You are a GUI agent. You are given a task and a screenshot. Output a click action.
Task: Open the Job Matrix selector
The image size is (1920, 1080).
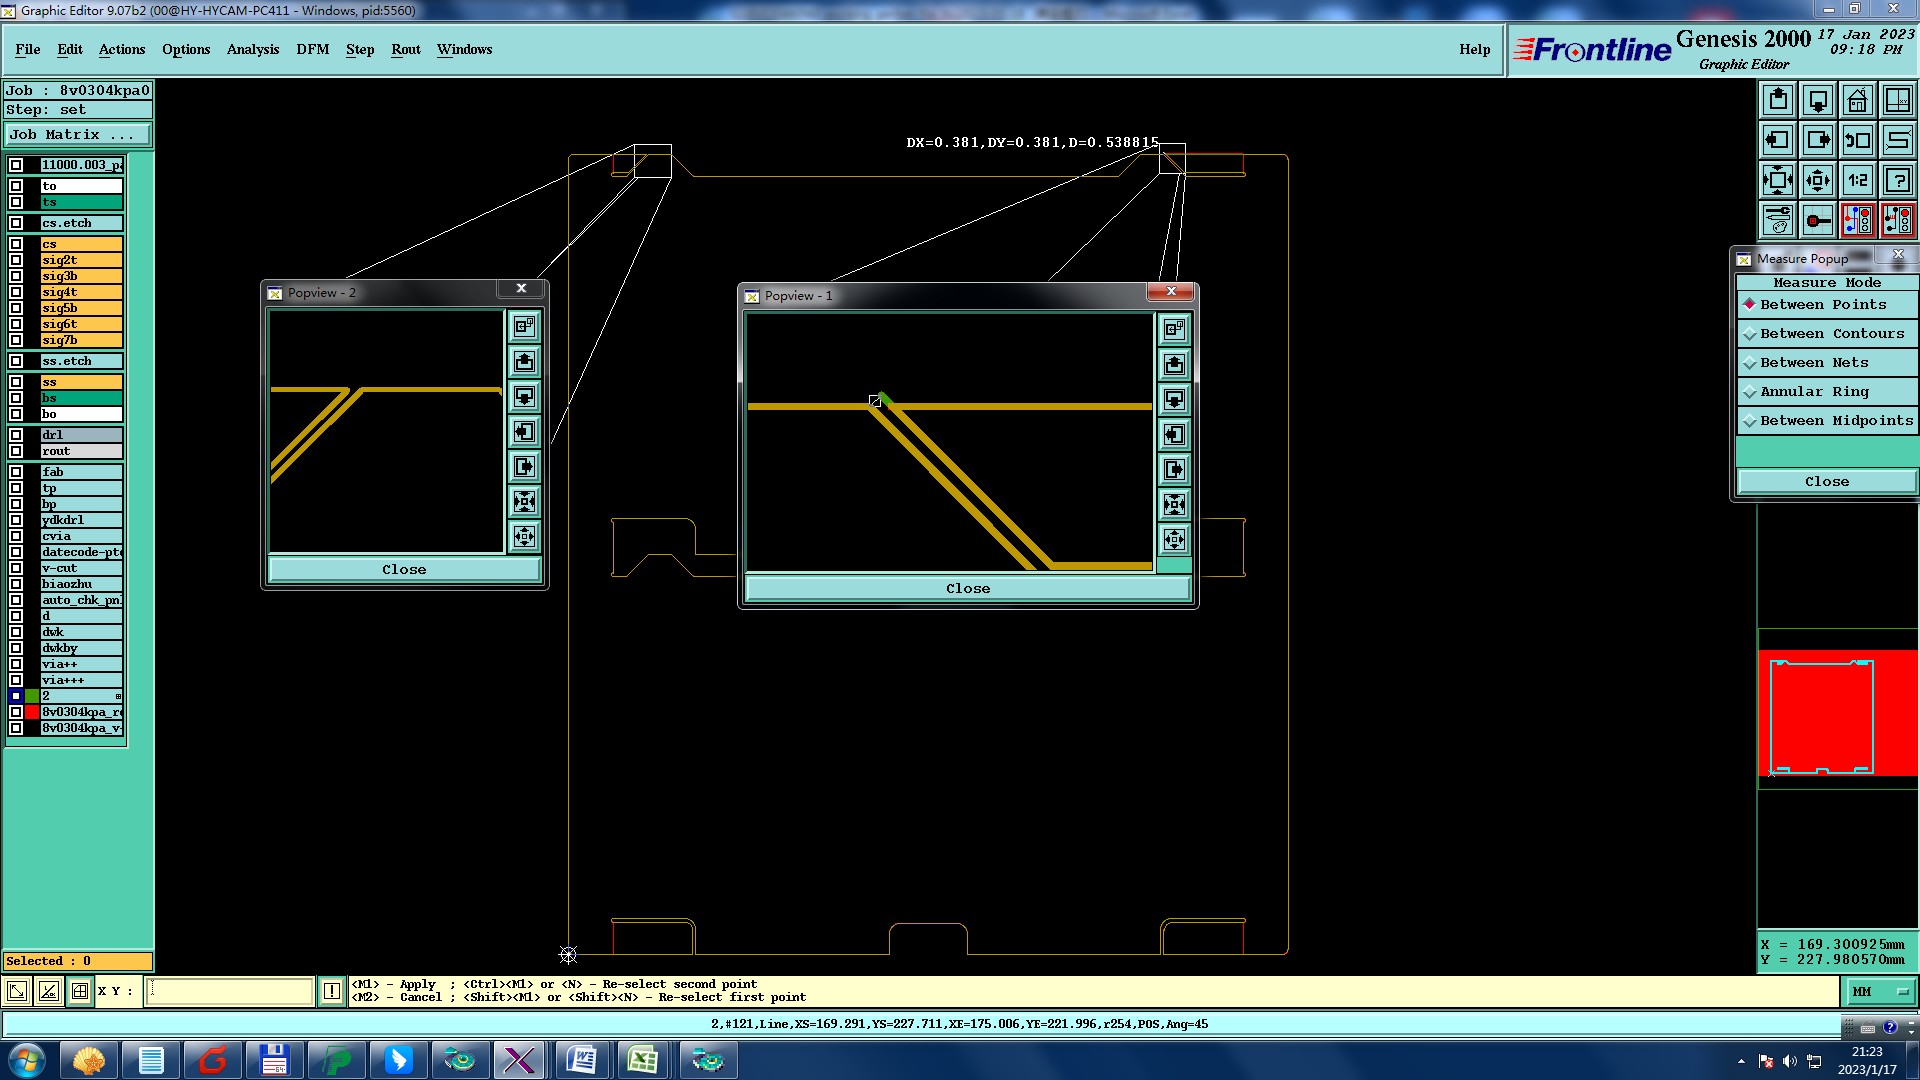click(78, 134)
